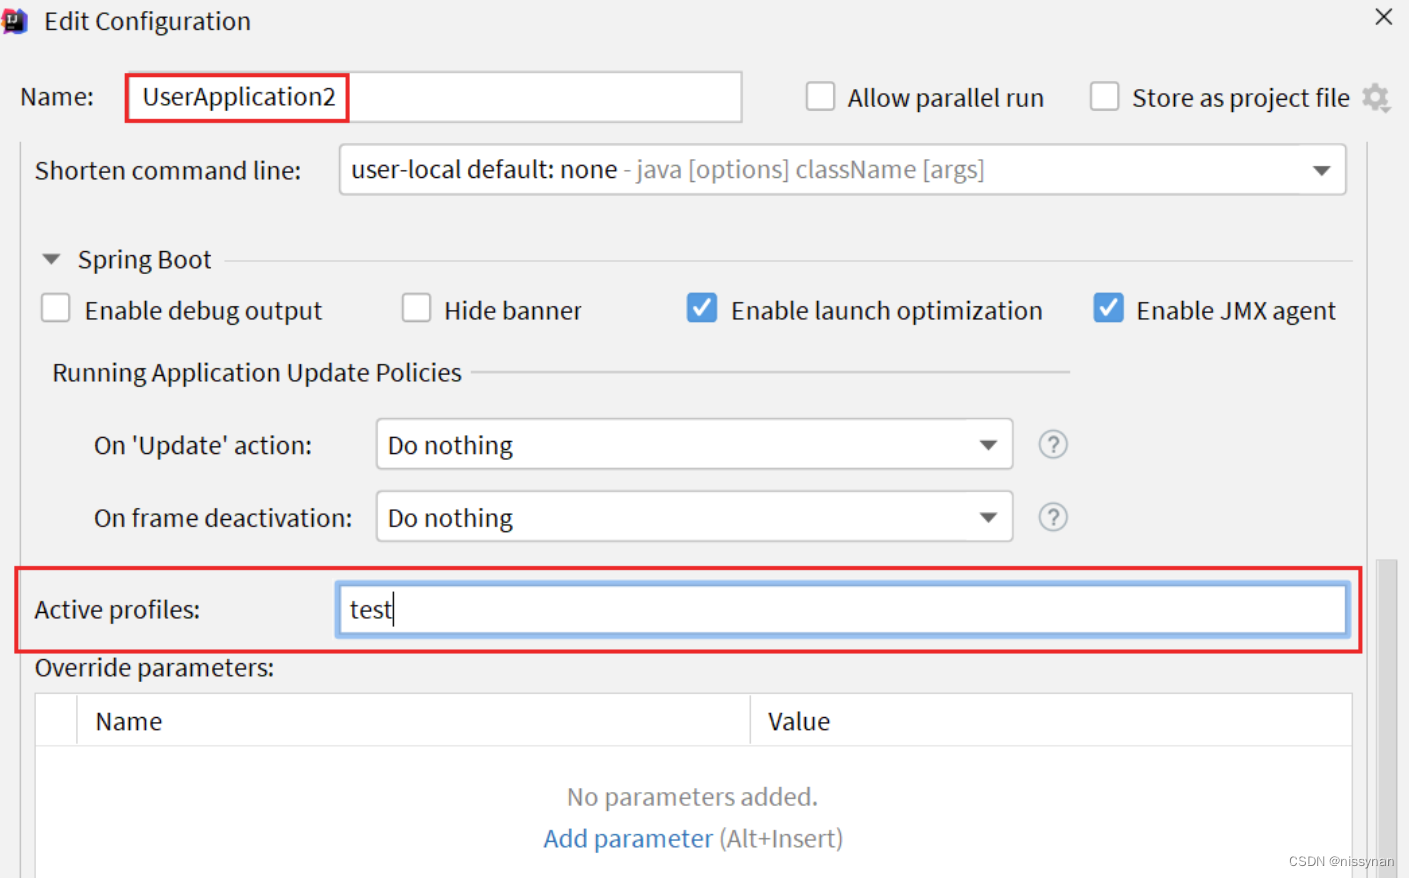Image resolution: width=1409 pixels, height=878 pixels.
Task: Click the Name column header
Action: pyautogui.click(x=413, y=721)
